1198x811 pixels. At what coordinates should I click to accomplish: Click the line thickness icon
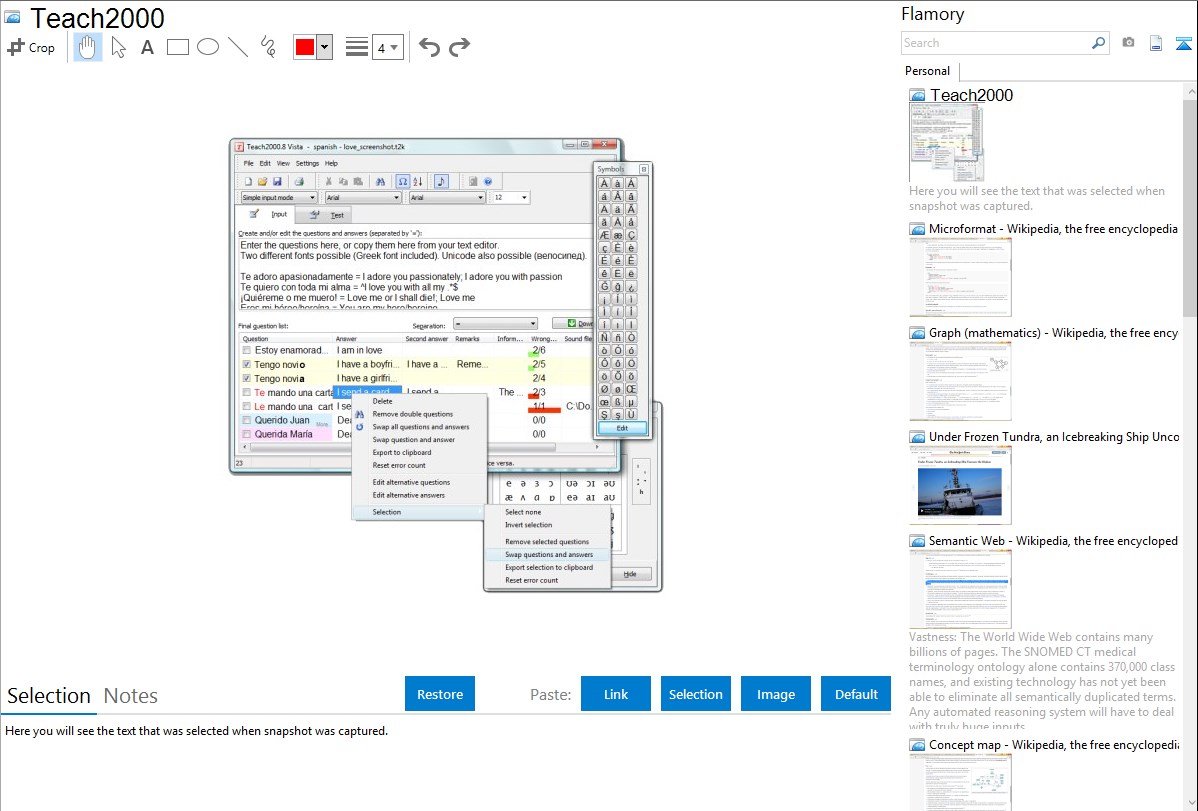(356, 47)
